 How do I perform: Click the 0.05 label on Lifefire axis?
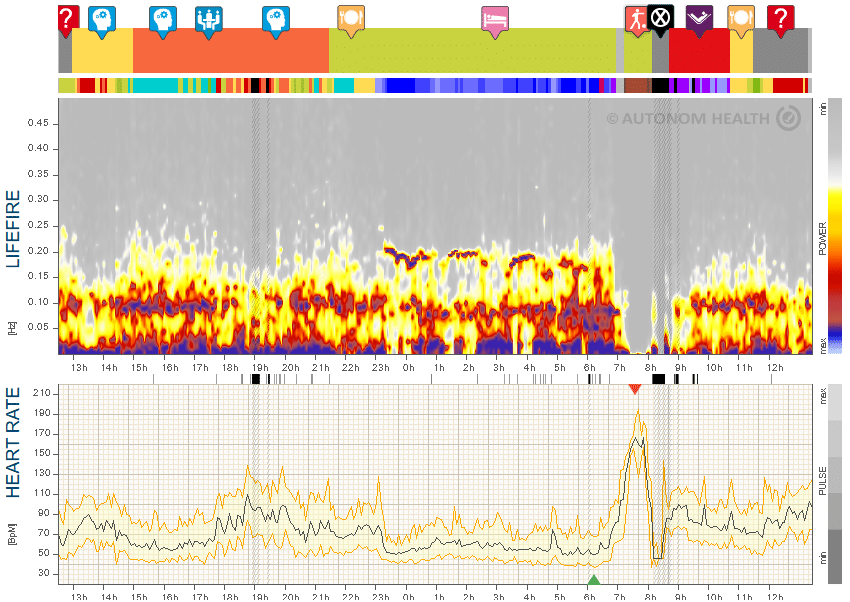[38, 327]
